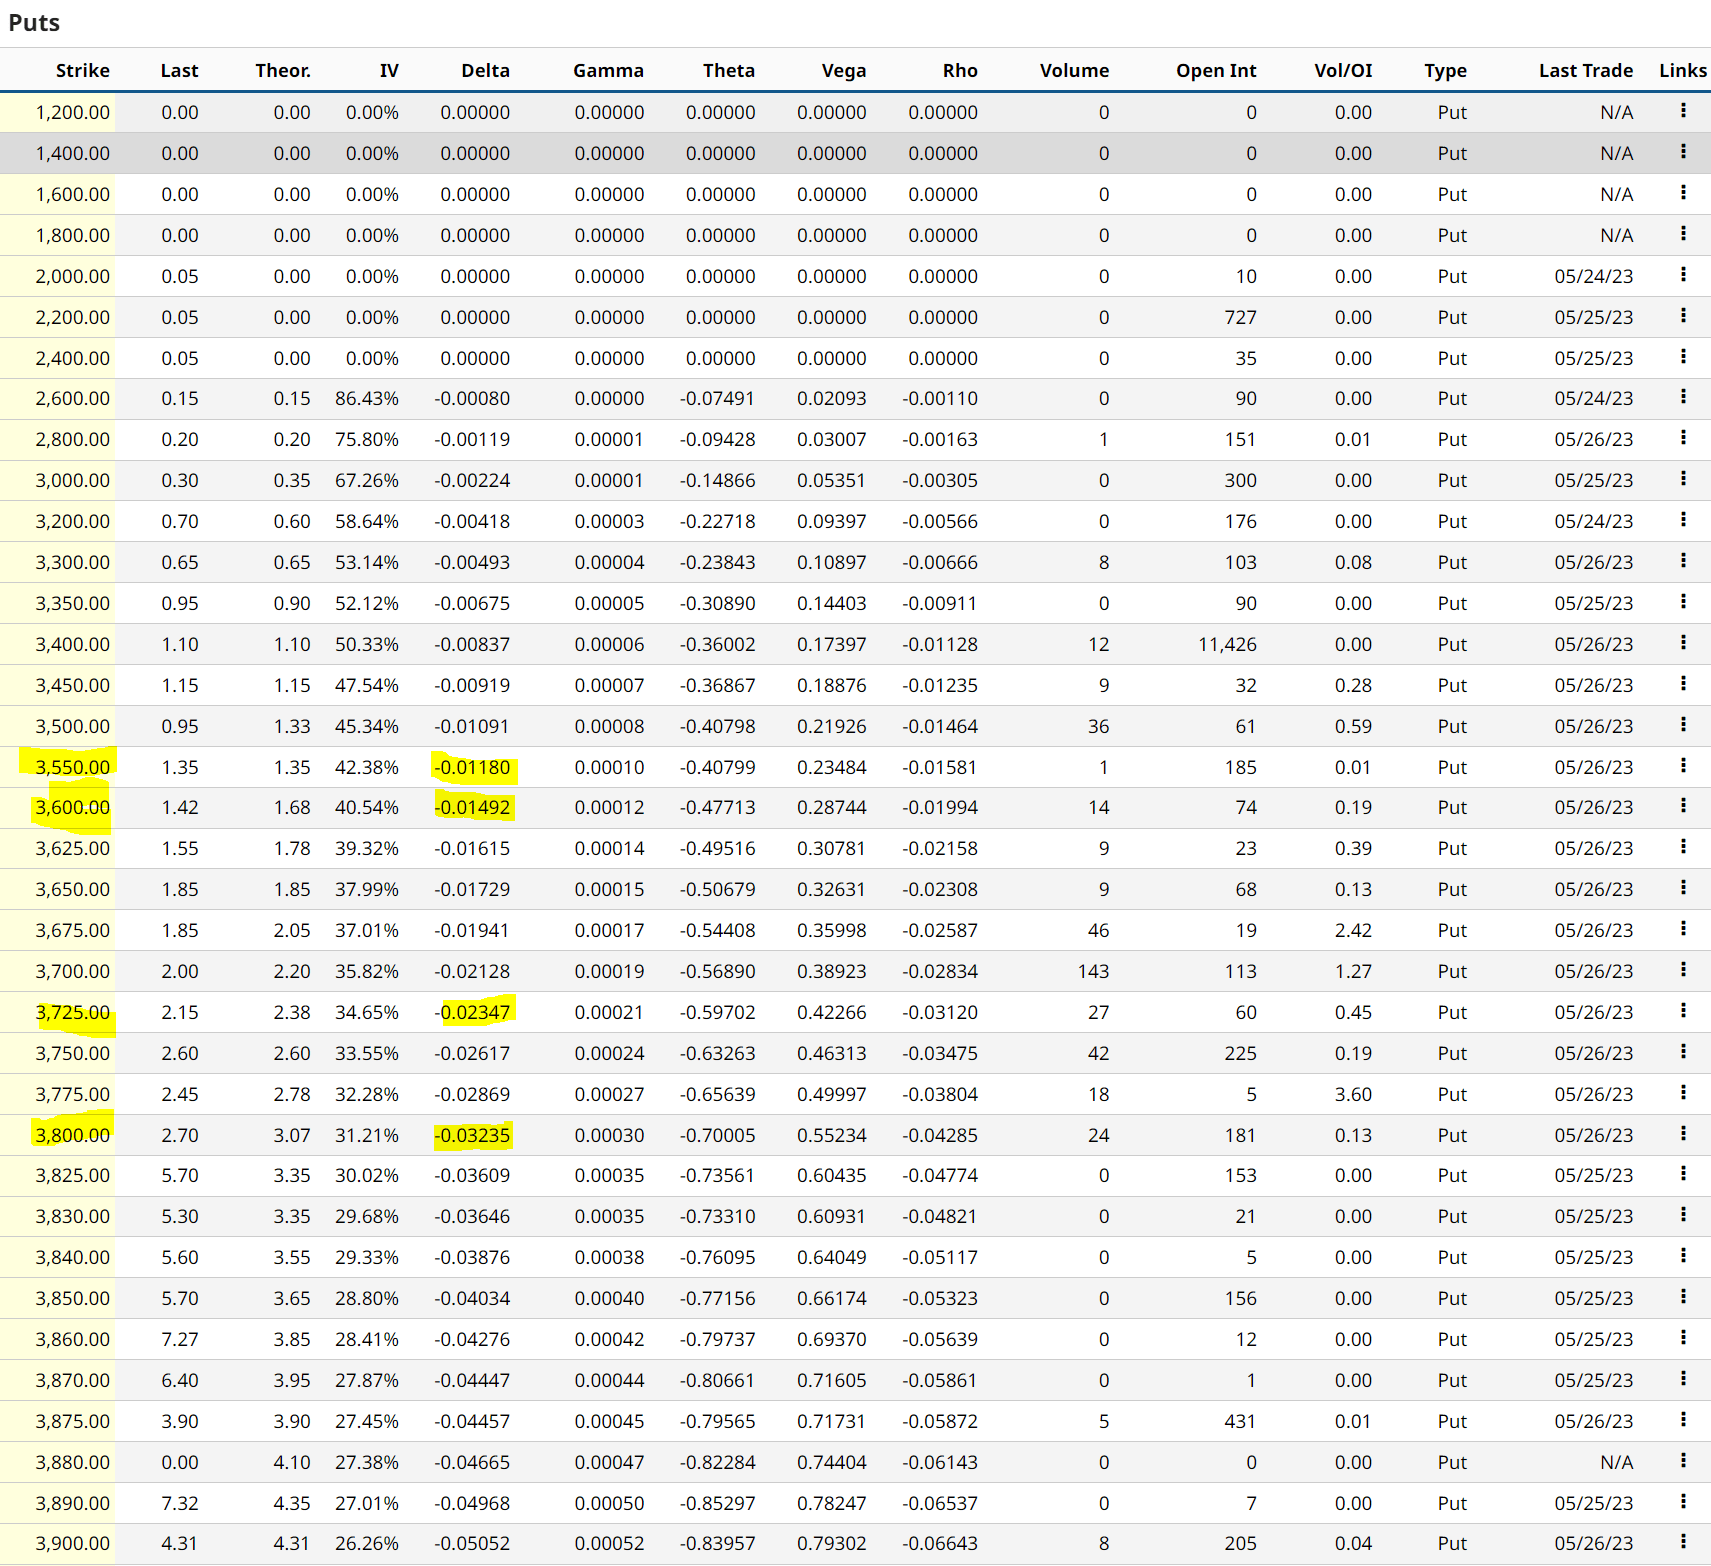Screen dimensions: 1711x1566
Task: Click the theta value -0.85297
Action: (717, 1503)
